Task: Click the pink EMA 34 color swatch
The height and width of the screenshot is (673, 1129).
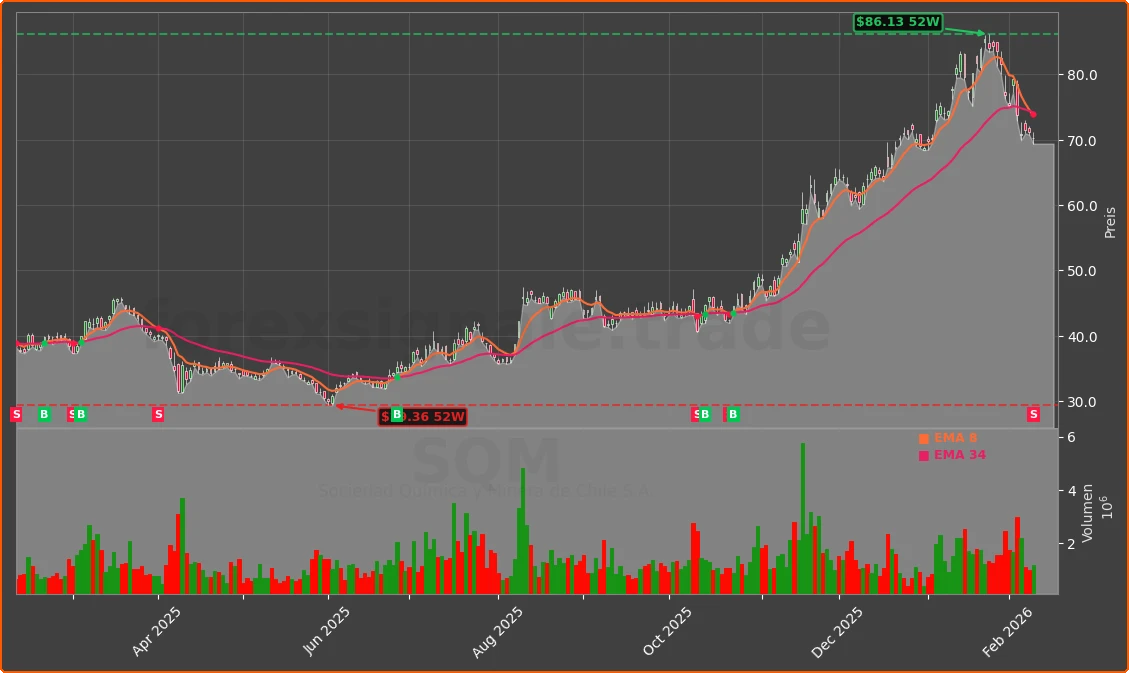Action: tap(922, 454)
